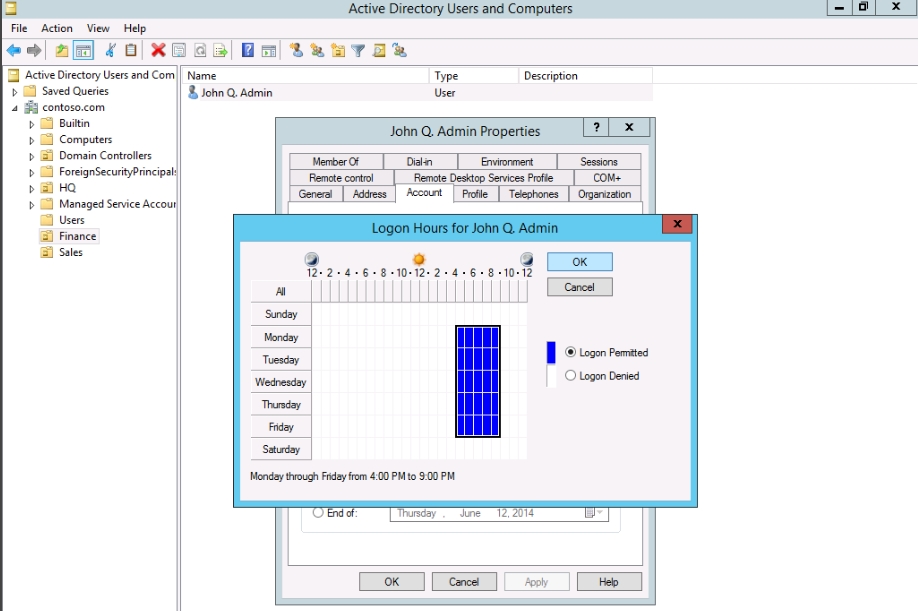918x611 pixels.
Task: Click the blue Help icon in toolbar
Action: click(x=248, y=50)
